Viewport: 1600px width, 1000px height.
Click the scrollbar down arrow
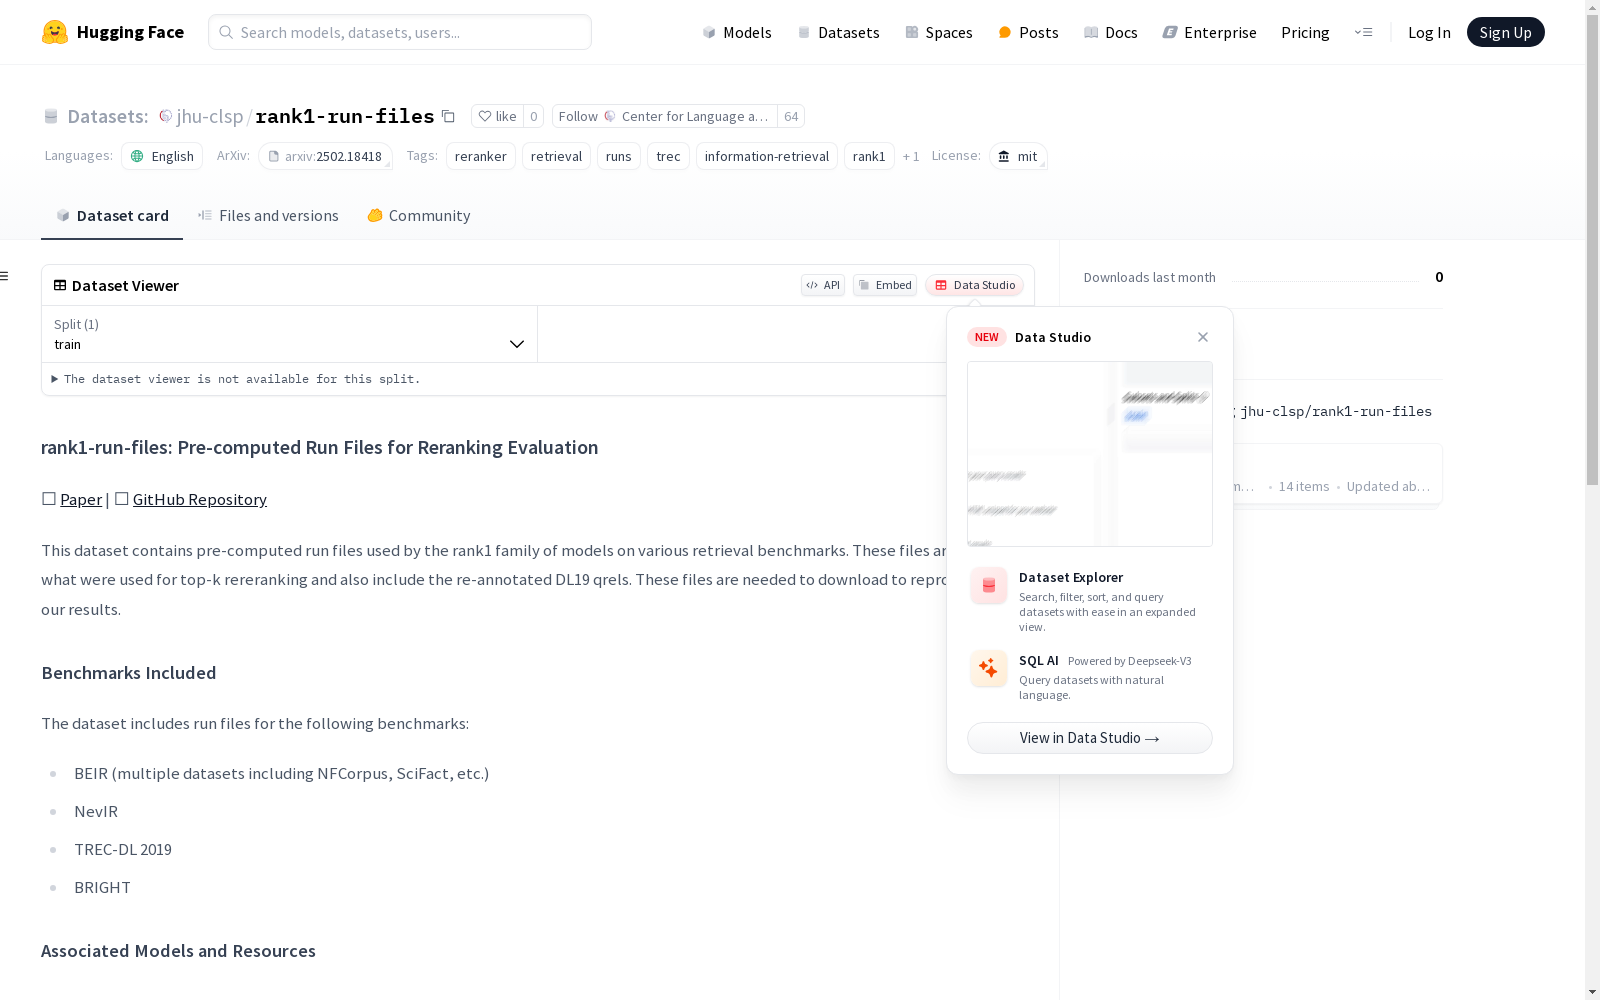1592,992
